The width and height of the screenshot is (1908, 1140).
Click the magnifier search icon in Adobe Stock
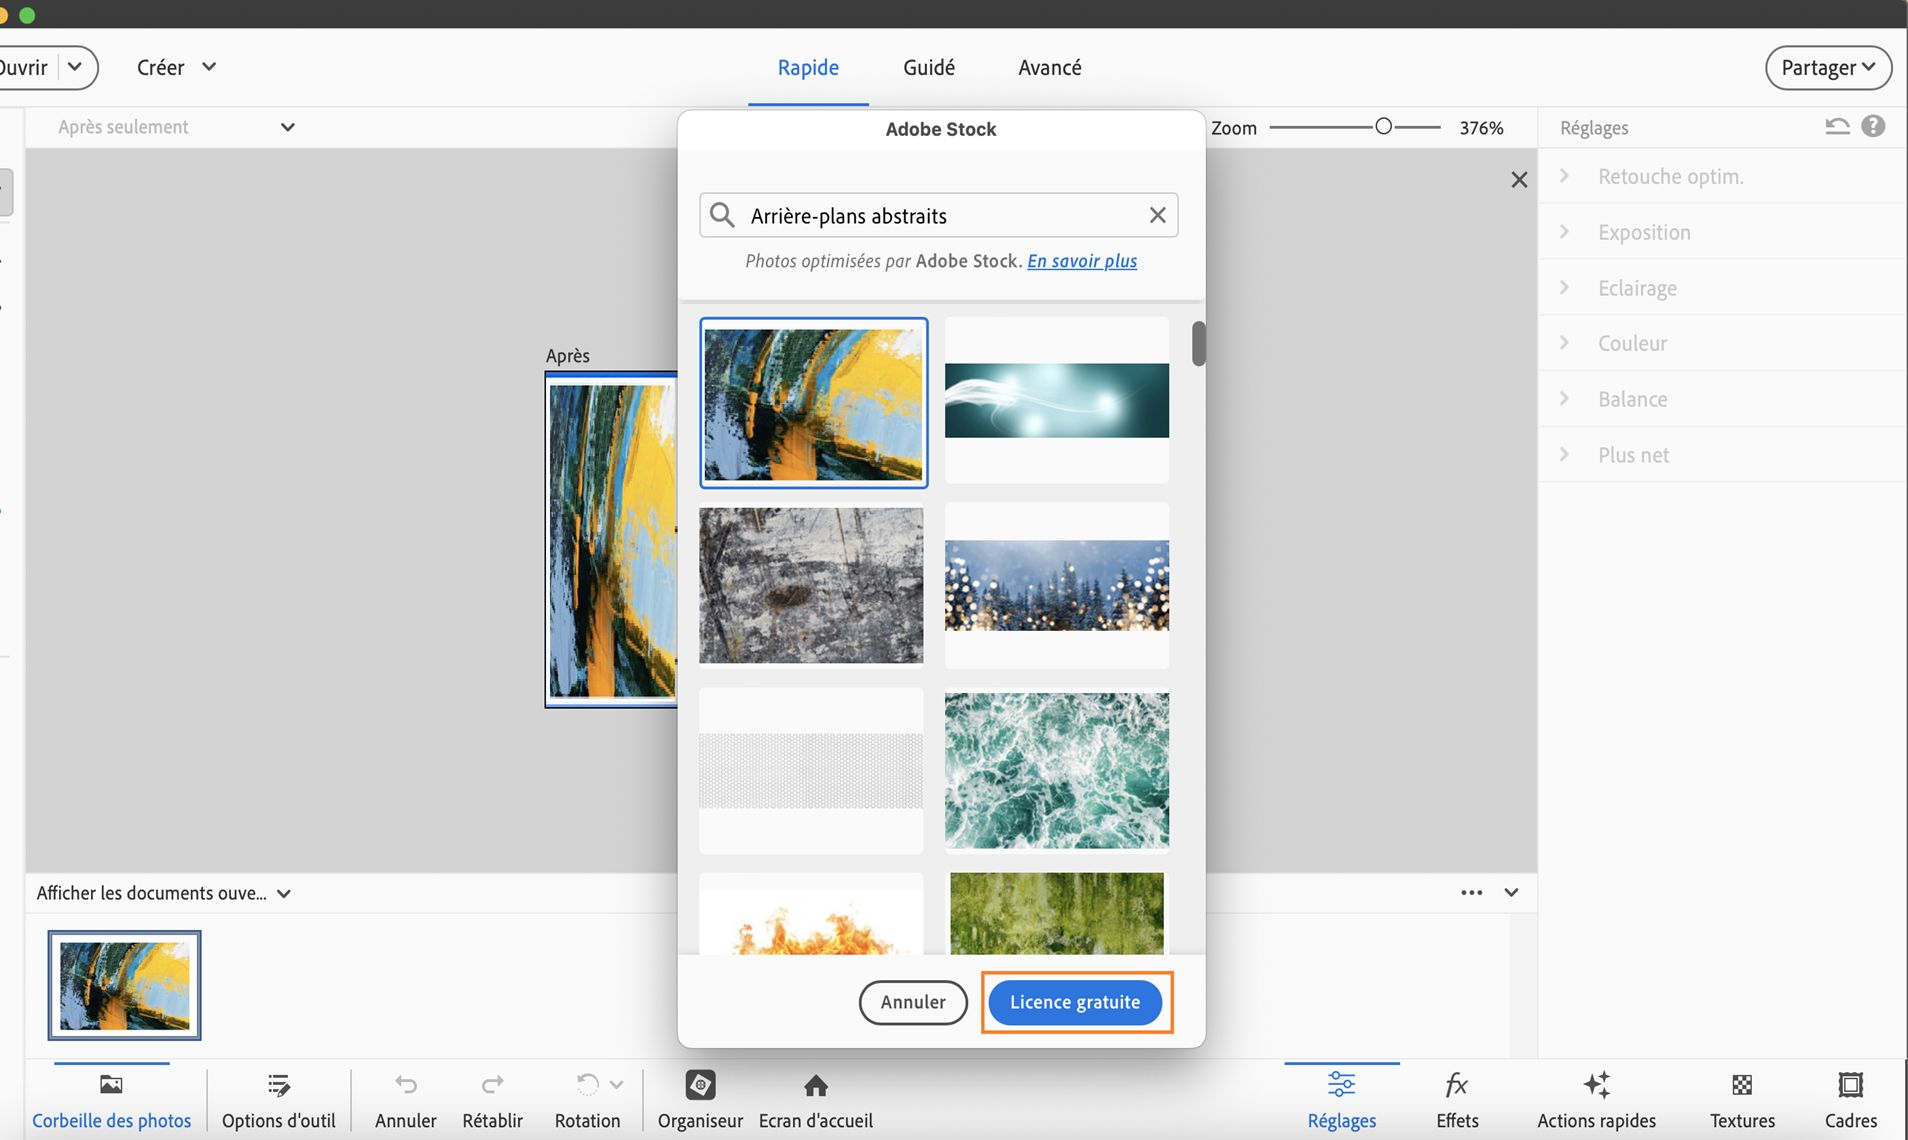click(x=722, y=215)
